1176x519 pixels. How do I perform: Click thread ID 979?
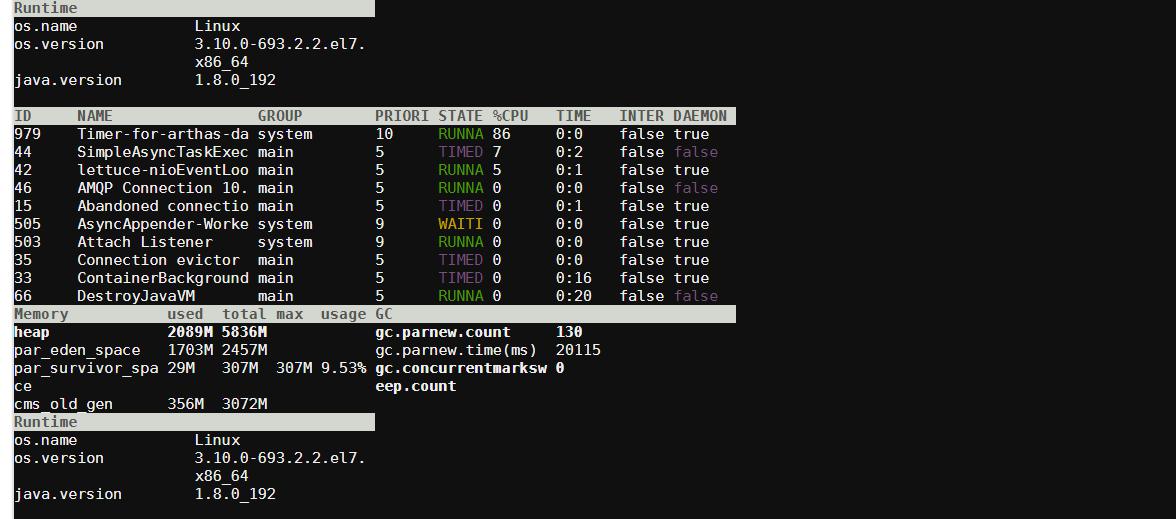tap(28, 134)
